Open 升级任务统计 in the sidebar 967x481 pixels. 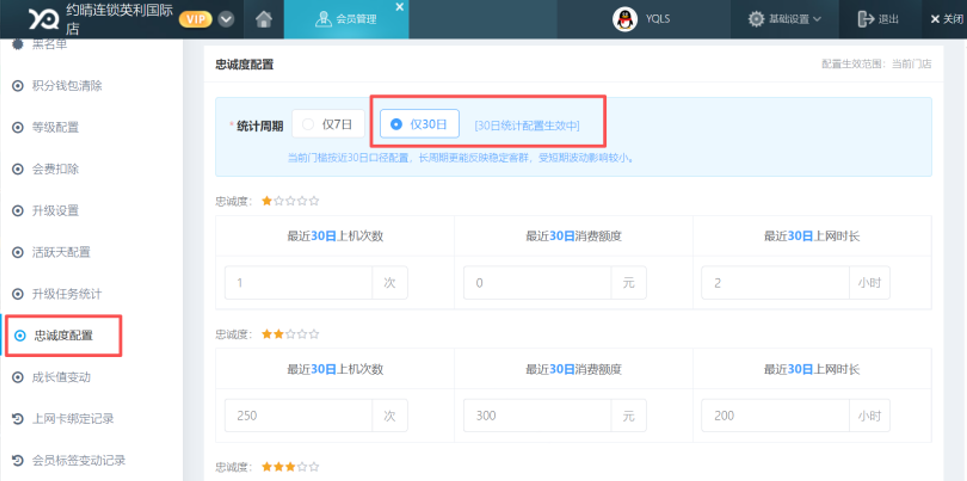coord(67,294)
